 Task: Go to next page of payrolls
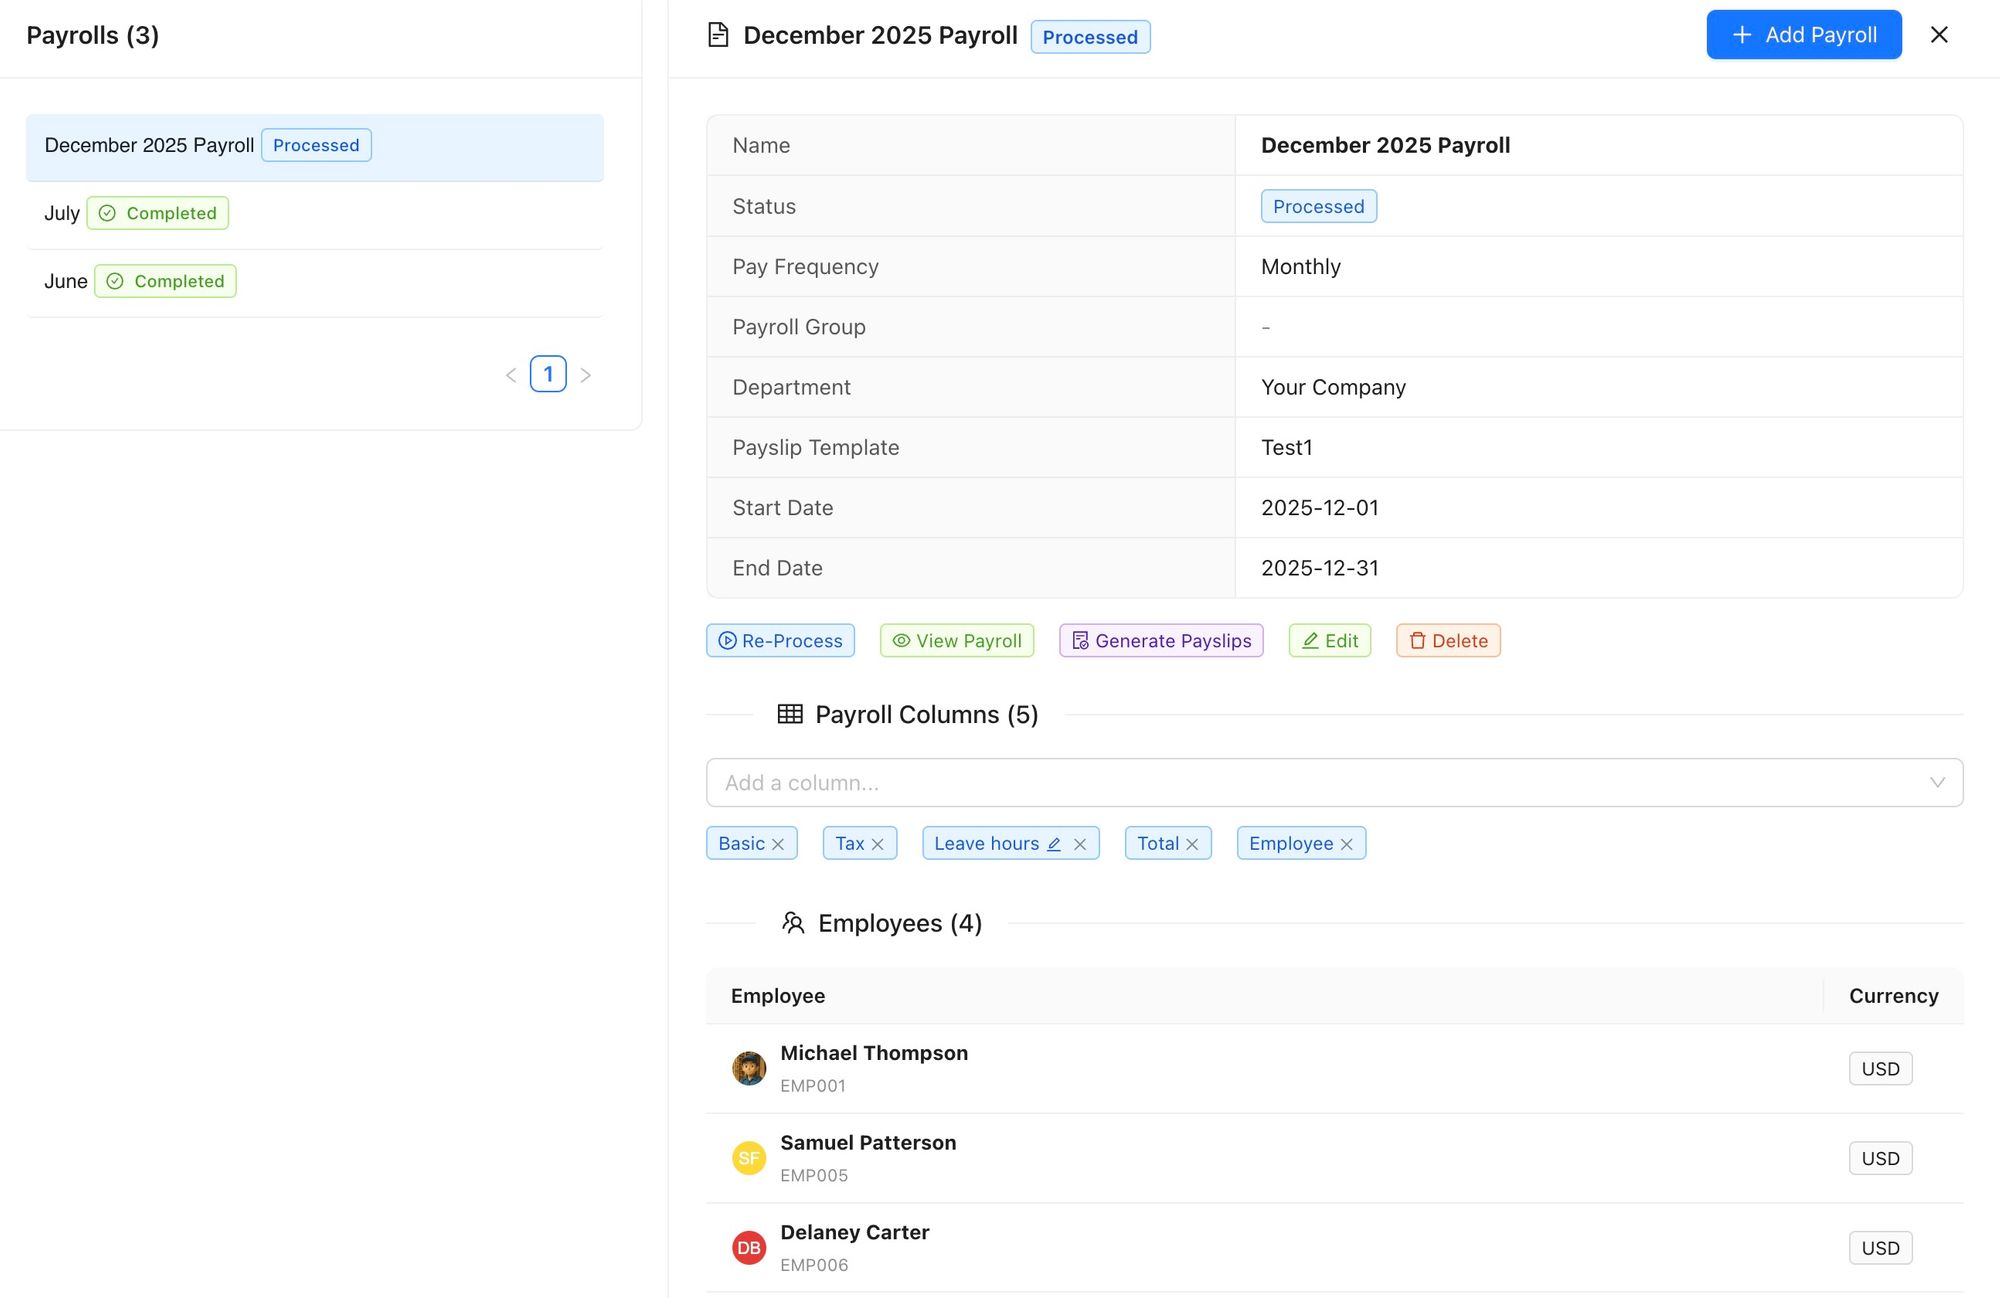(586, 375)
